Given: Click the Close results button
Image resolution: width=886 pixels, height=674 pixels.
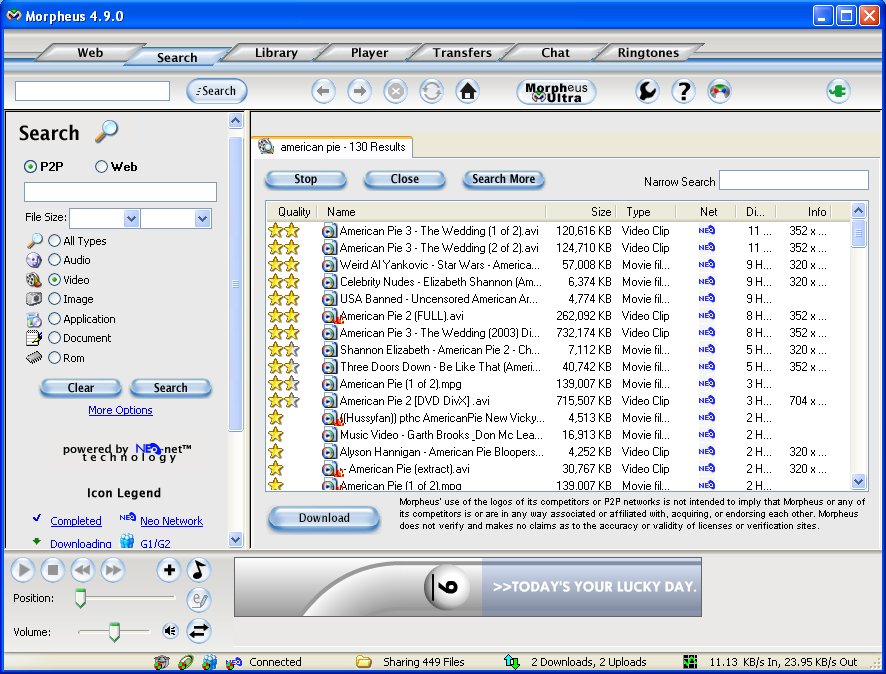Looking at the screenshot, I should tap(405, 179).
